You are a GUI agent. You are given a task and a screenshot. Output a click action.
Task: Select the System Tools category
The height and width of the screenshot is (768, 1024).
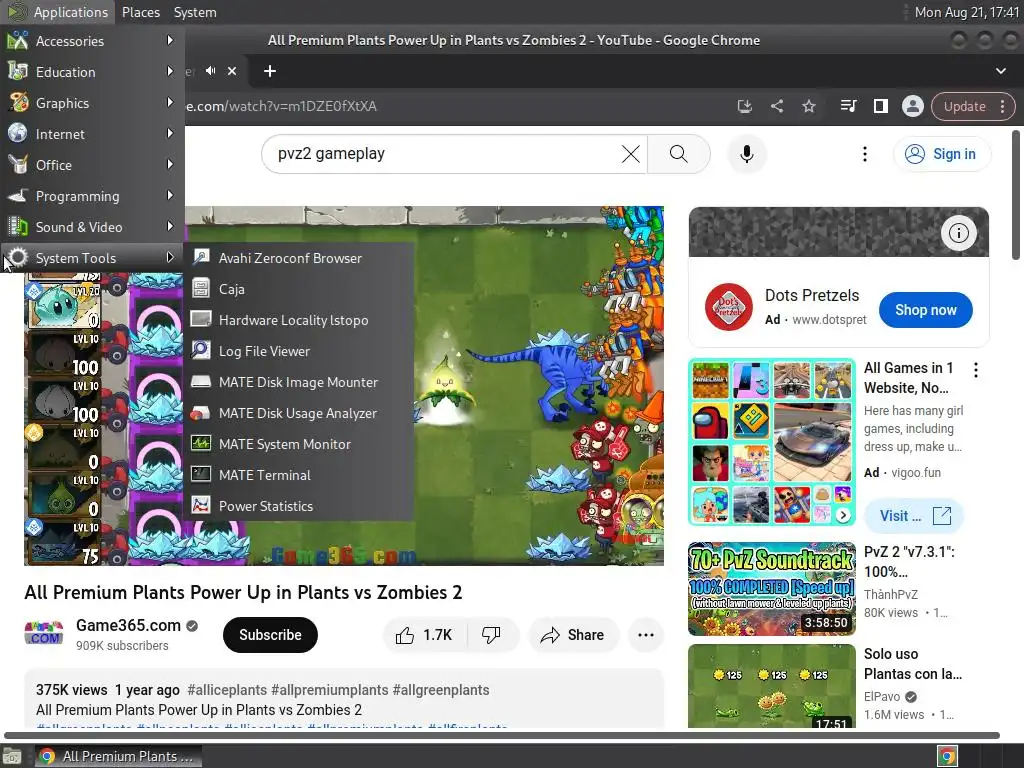92,258
